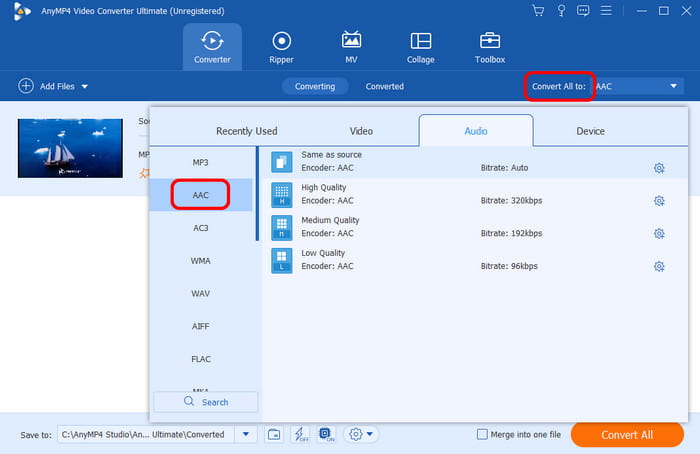Click the Add Files button label
700x454 pixels.
[57, 86]
